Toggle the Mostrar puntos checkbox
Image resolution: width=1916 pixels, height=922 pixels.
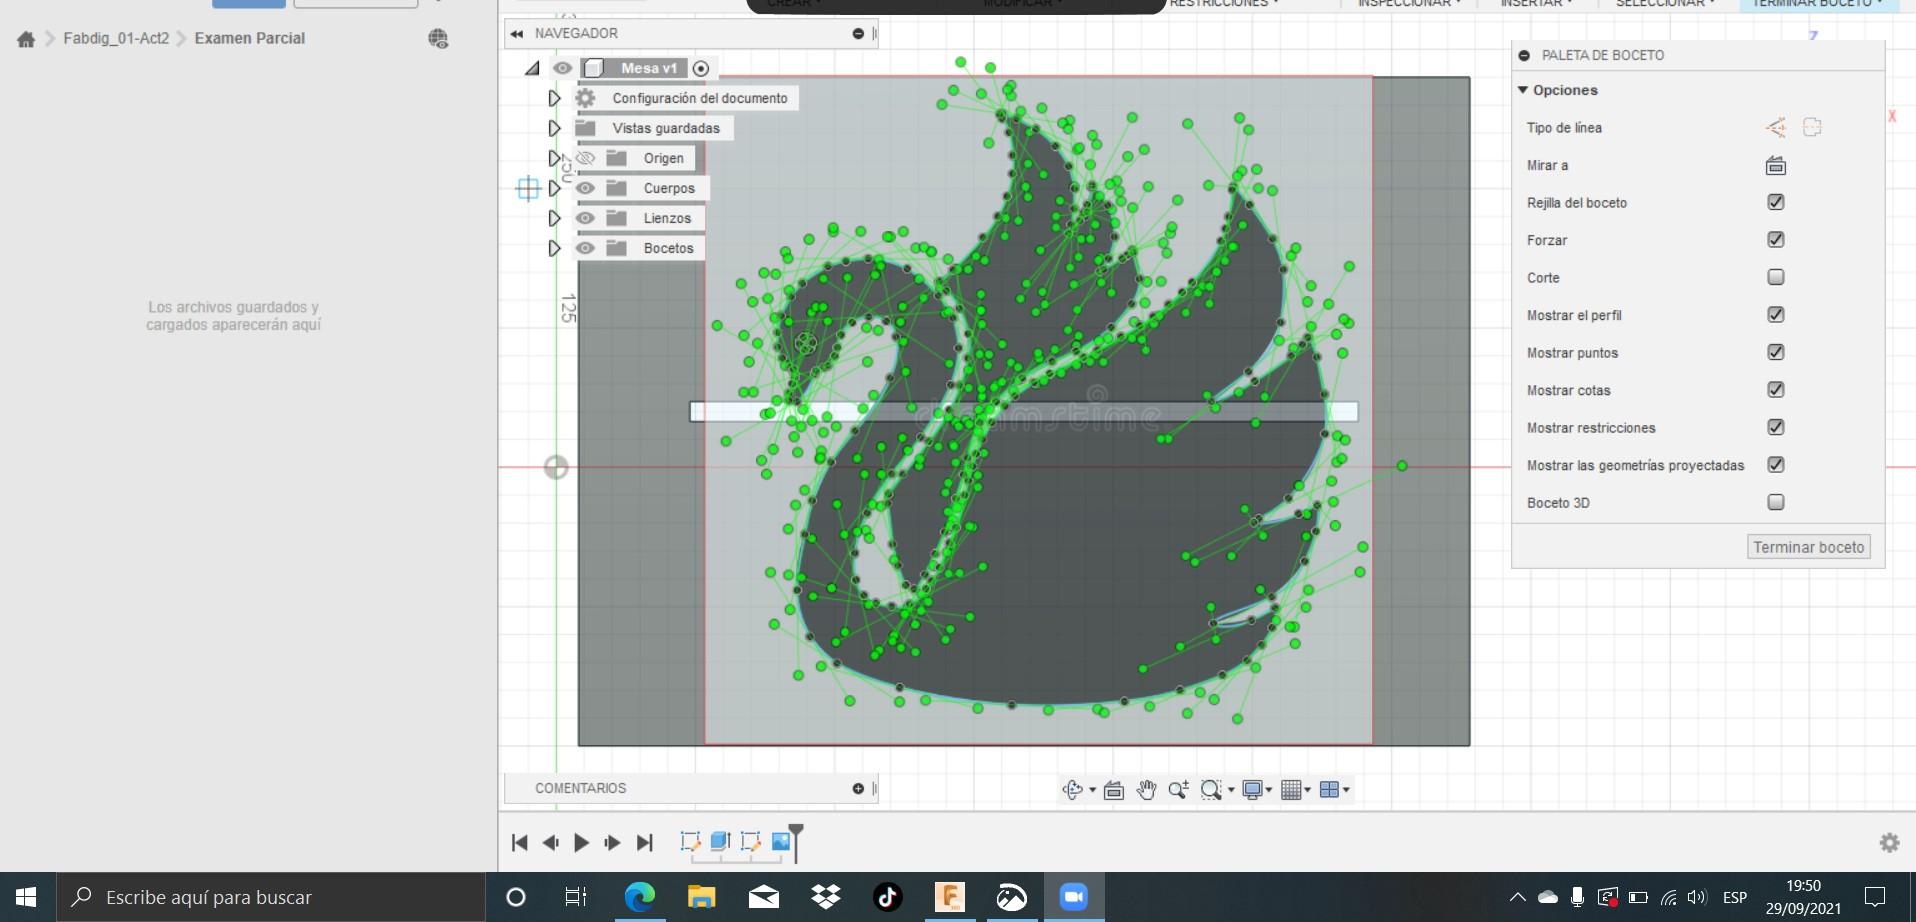1776,352
